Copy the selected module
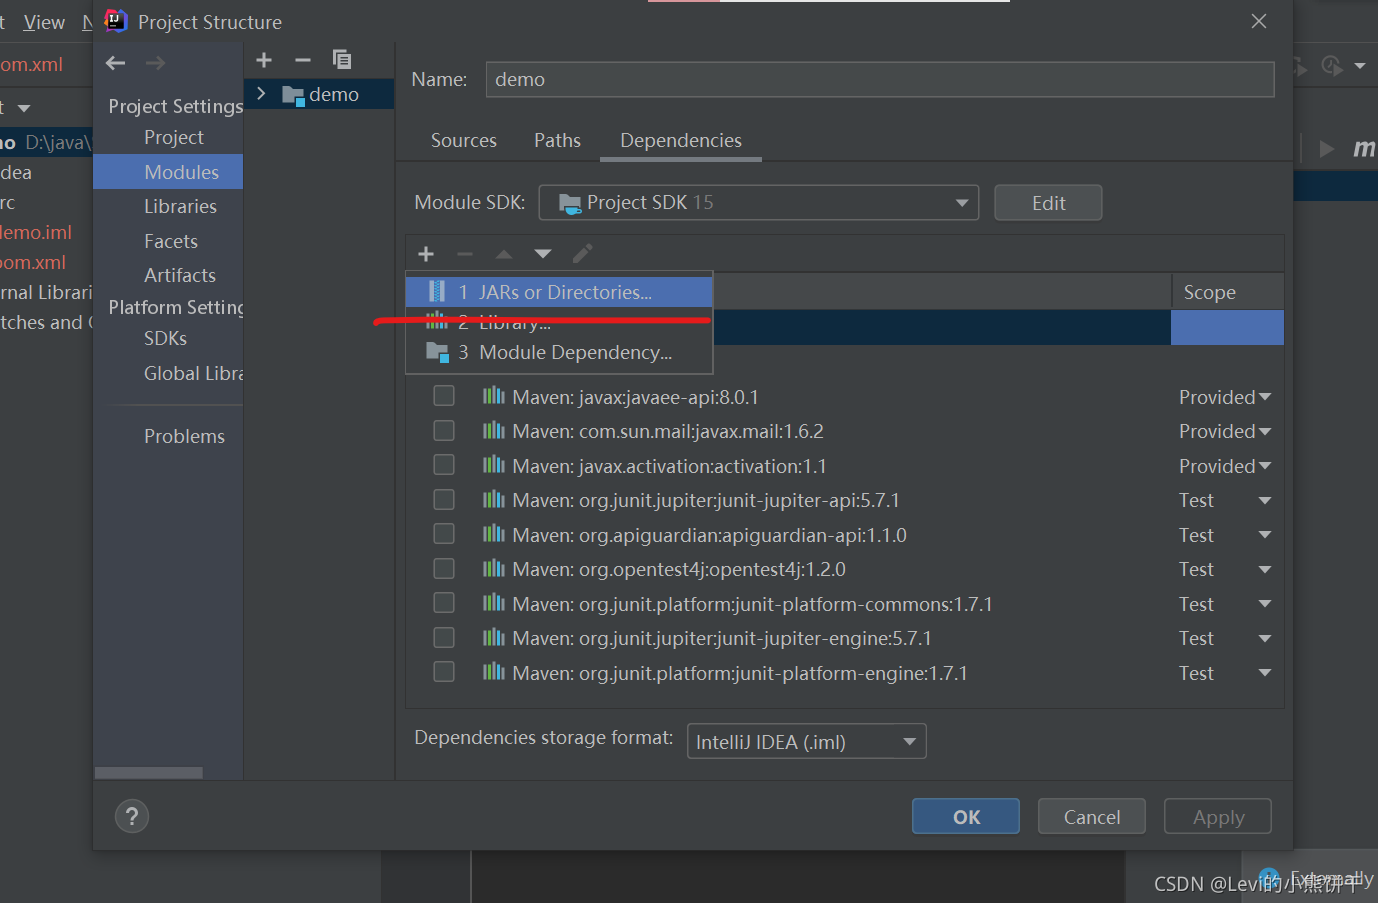The height and width of the screenshot is (903, 1378). [342, 60]
